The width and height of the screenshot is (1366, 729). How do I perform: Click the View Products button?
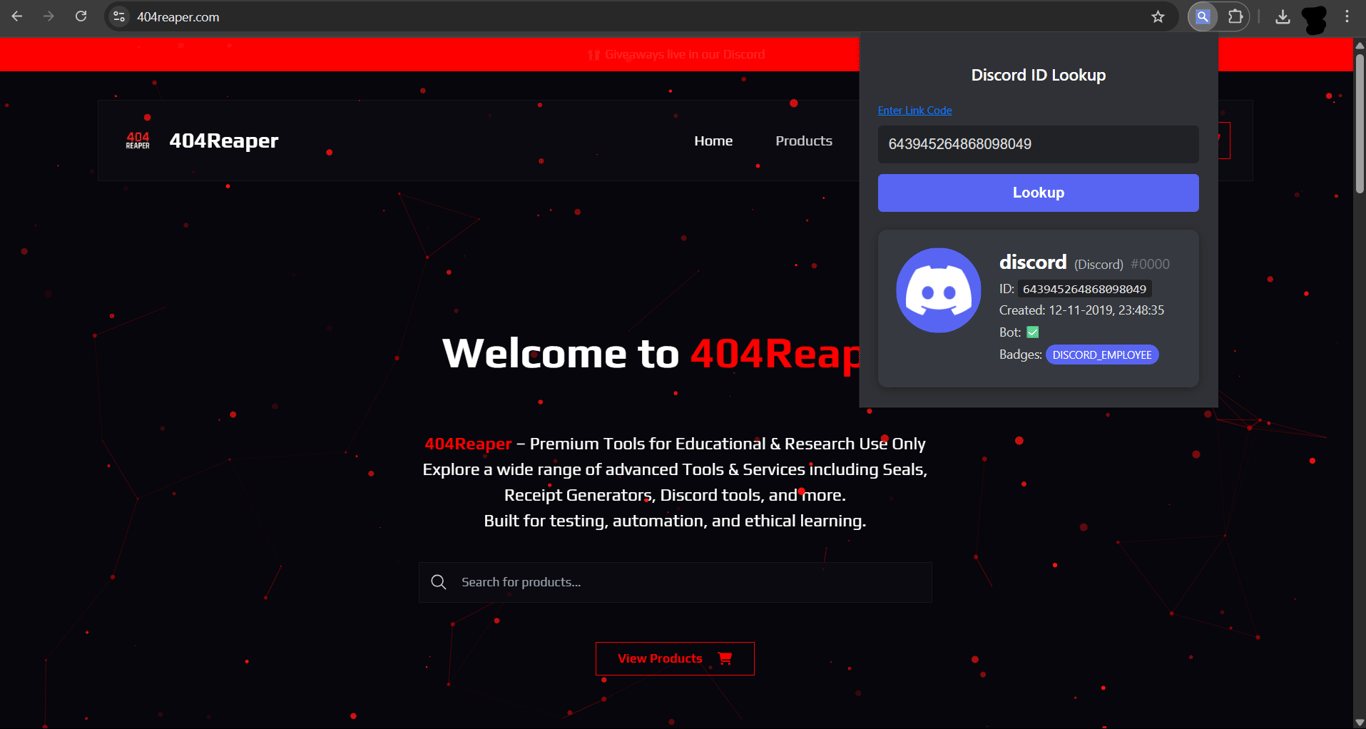coord(675,658)
